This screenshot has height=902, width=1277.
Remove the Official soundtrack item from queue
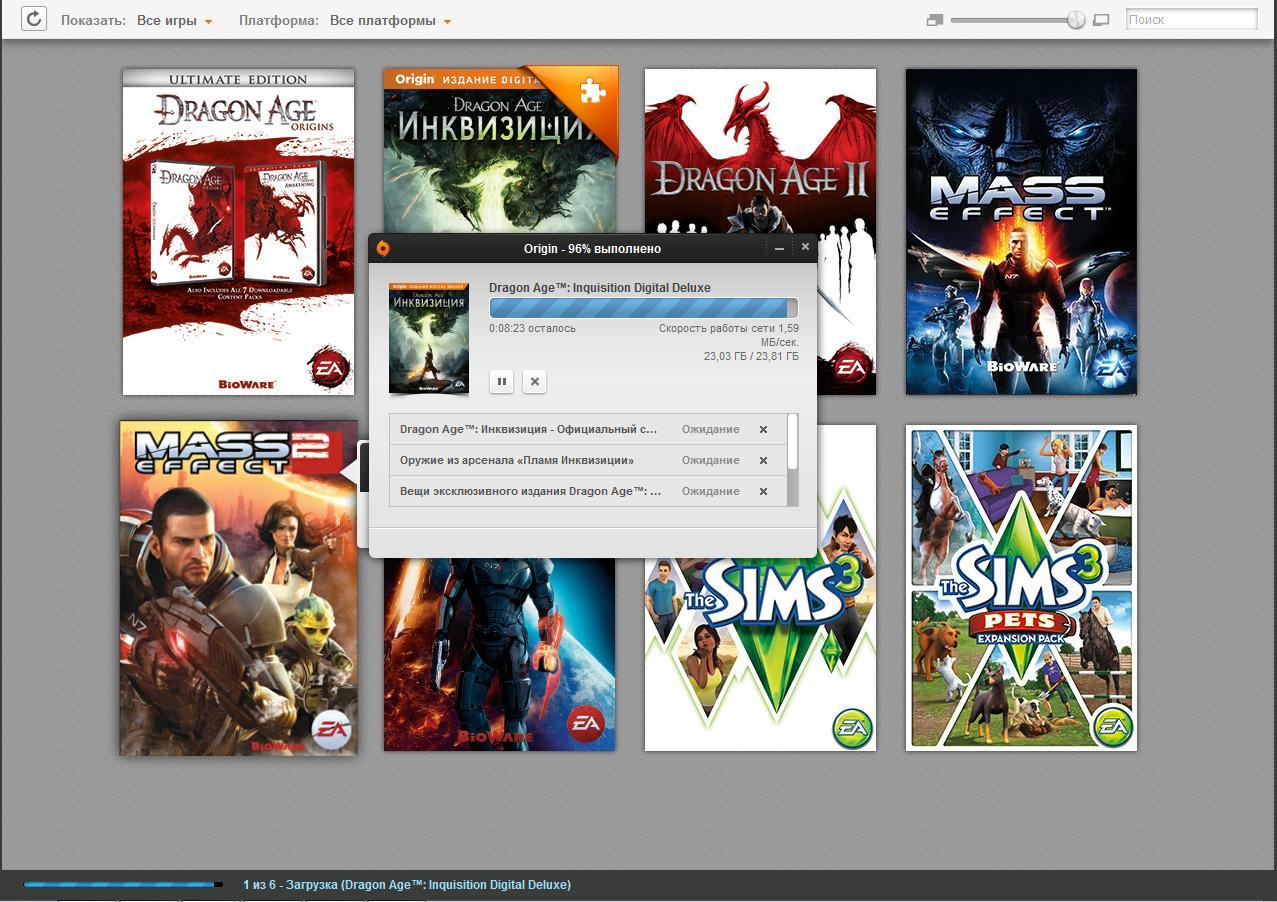763,429
